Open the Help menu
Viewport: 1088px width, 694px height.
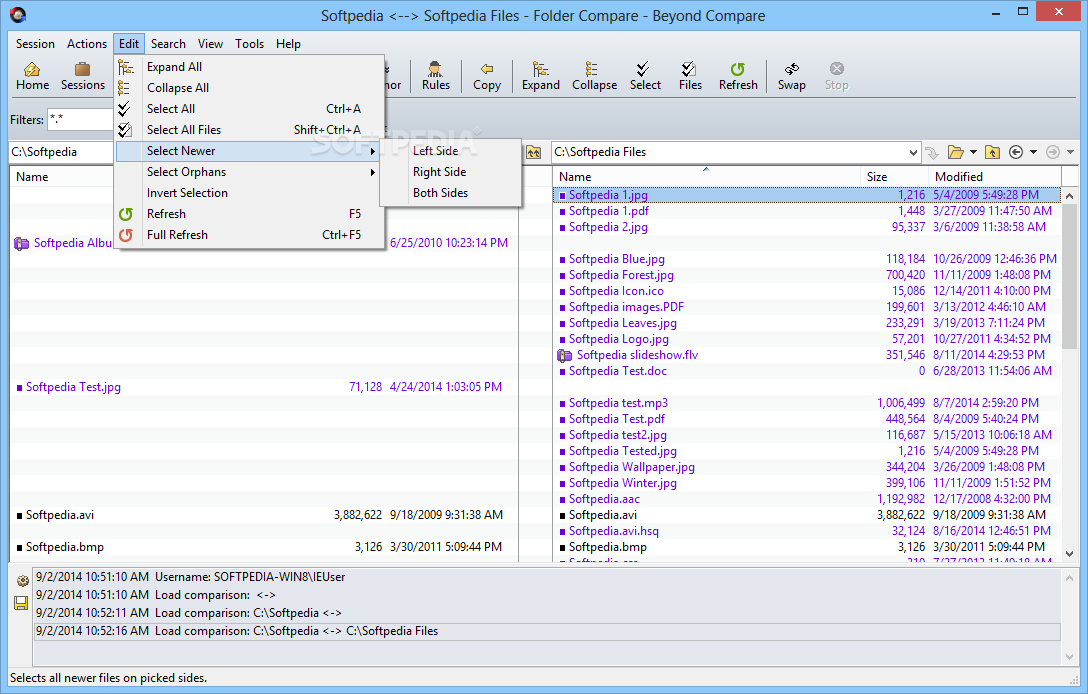[x=288, y=44]
